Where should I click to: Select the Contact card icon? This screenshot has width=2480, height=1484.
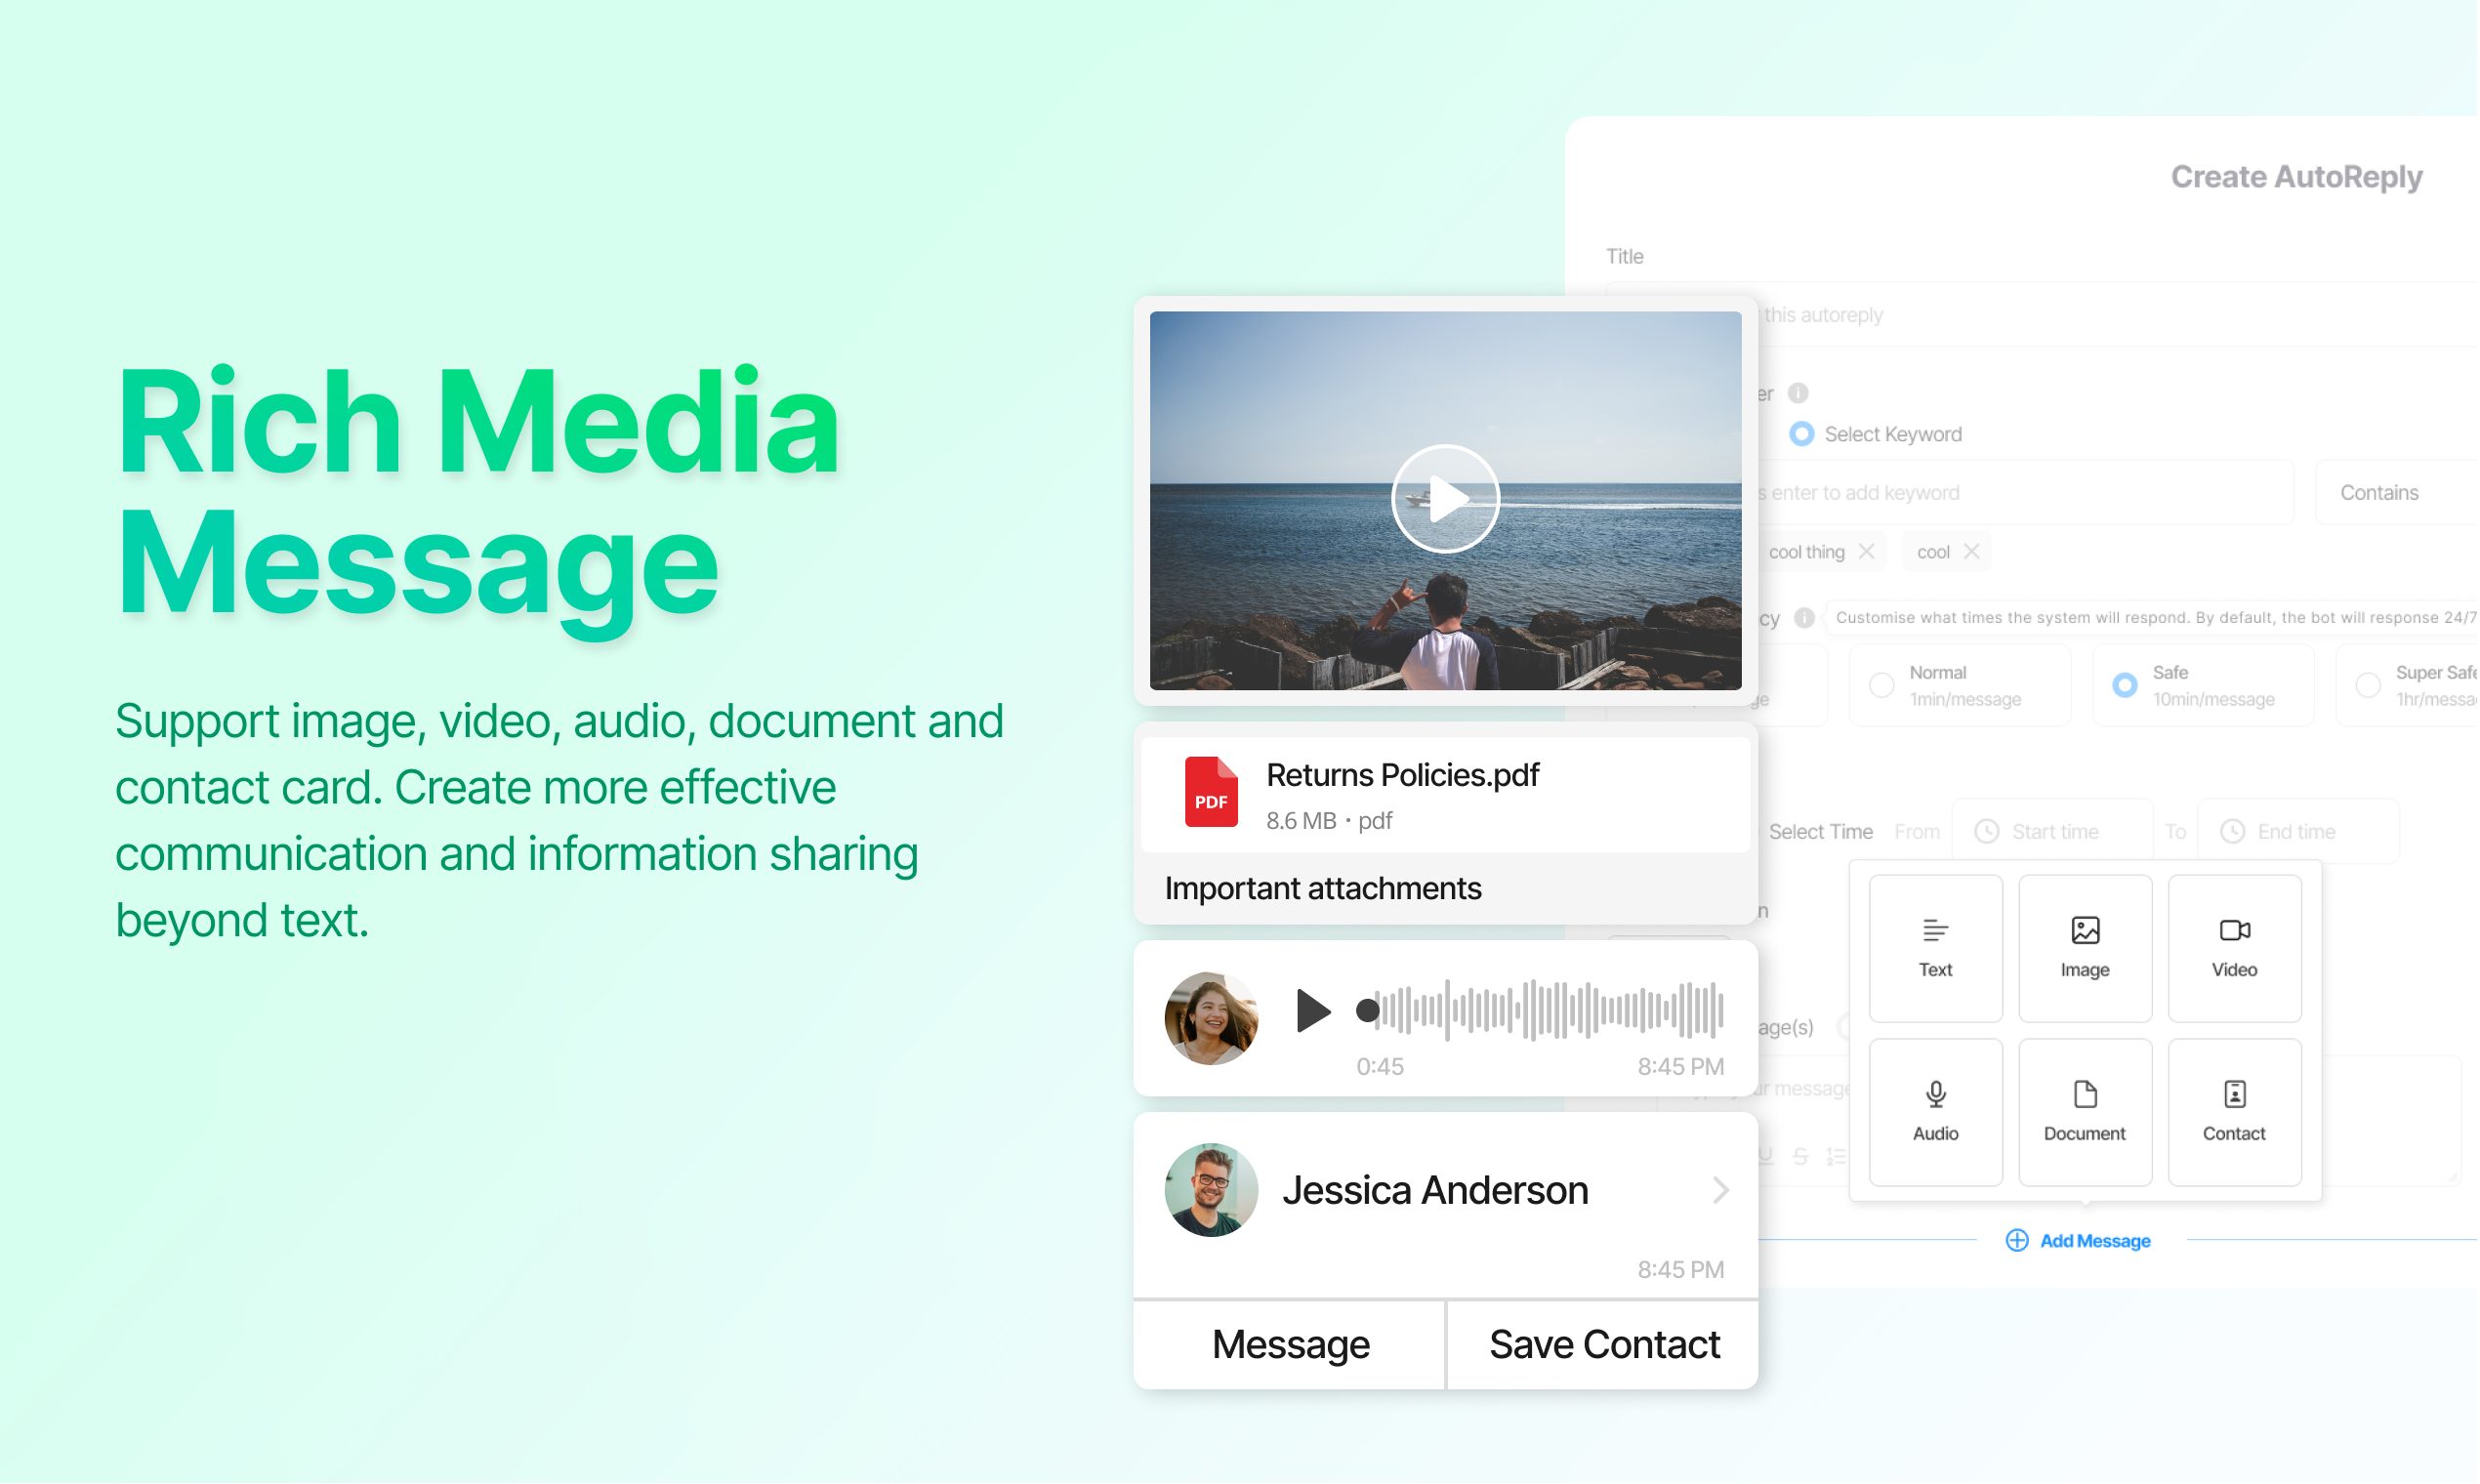click(2235, 1095)
